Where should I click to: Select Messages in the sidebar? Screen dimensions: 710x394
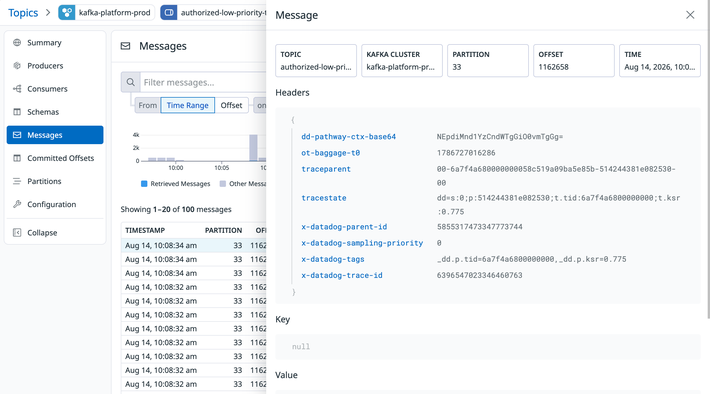tap(55, 135)
